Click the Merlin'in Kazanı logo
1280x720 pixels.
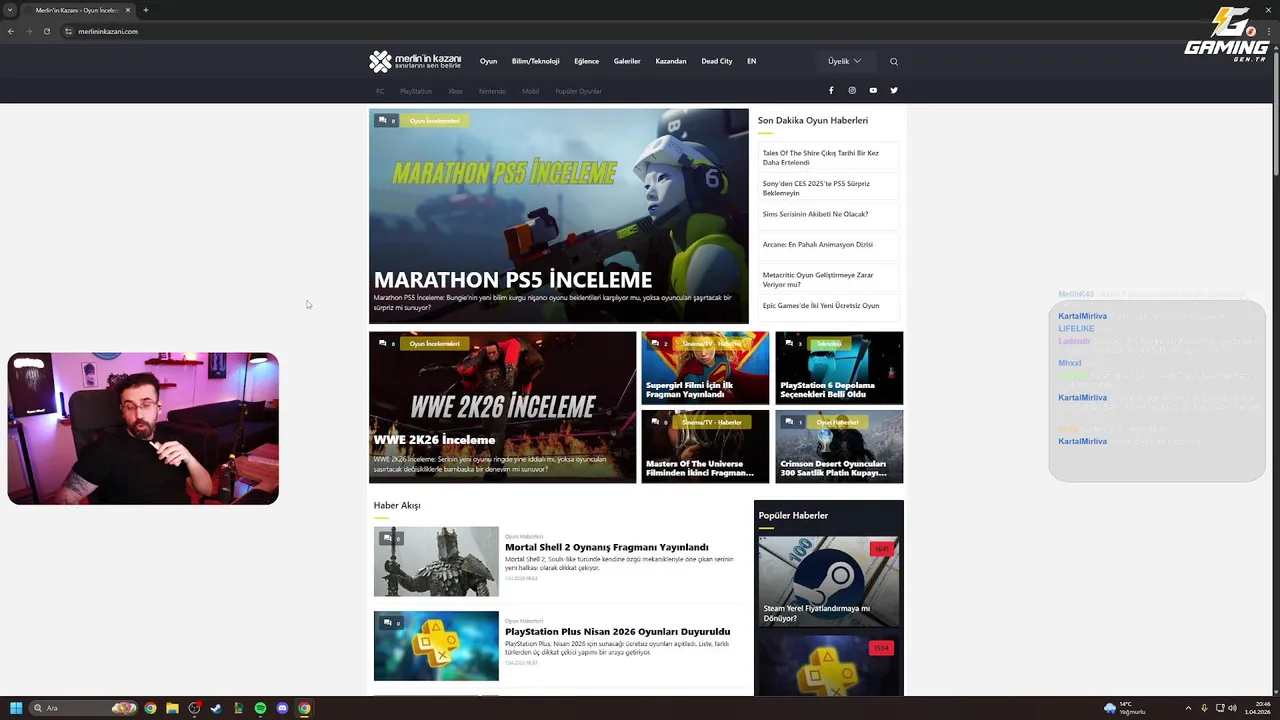pyautogui.click(x=415, y=61)
